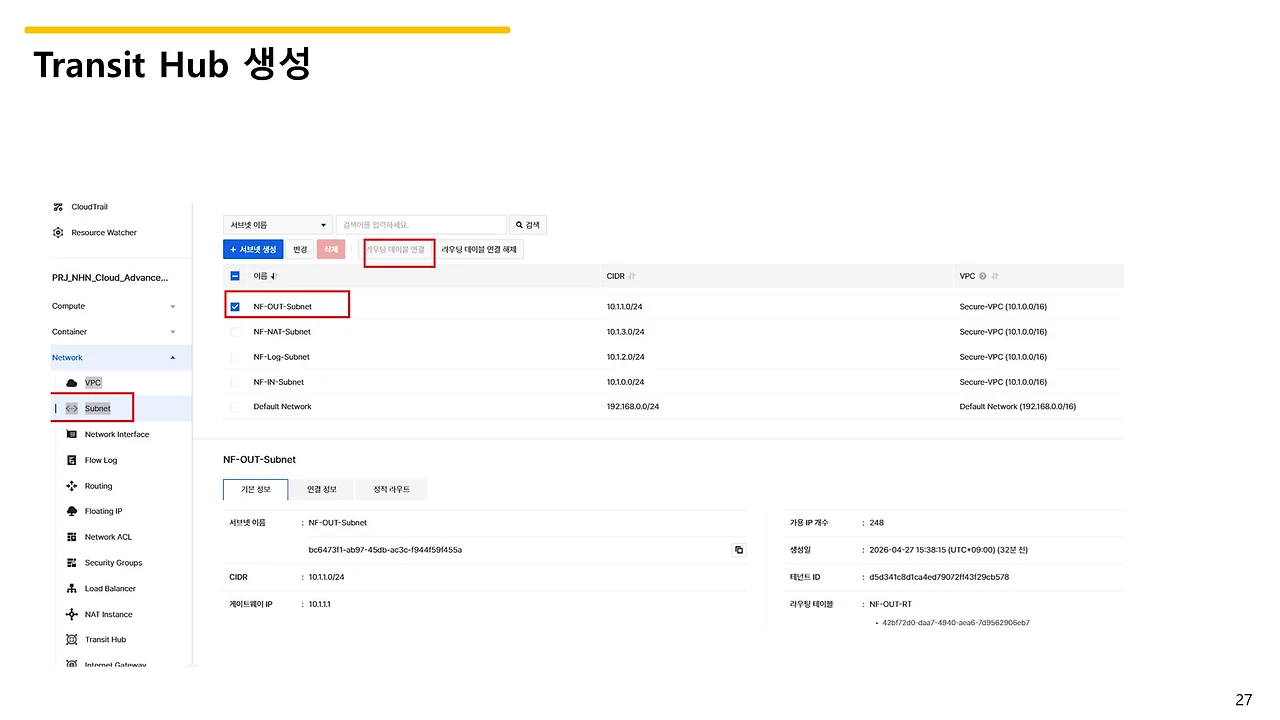1280x720 pixels.
Task: Open the 서브넷 이름 search filter dropdown
Action: pos(277,225)
